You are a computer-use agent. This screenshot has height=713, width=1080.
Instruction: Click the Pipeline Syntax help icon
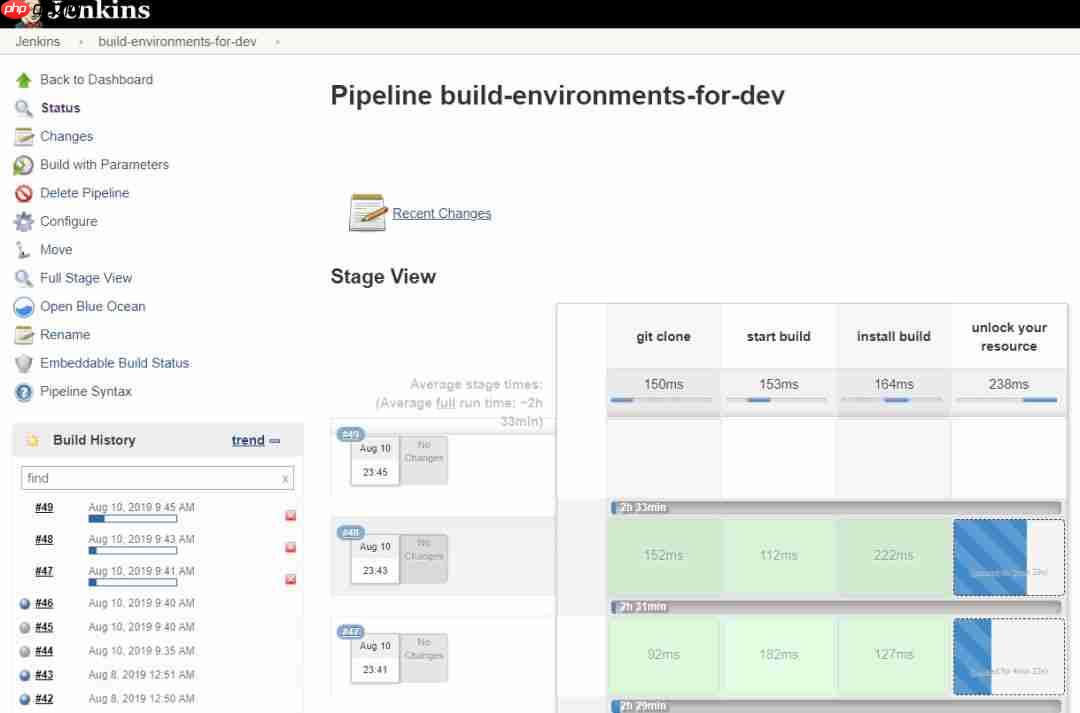24,392
